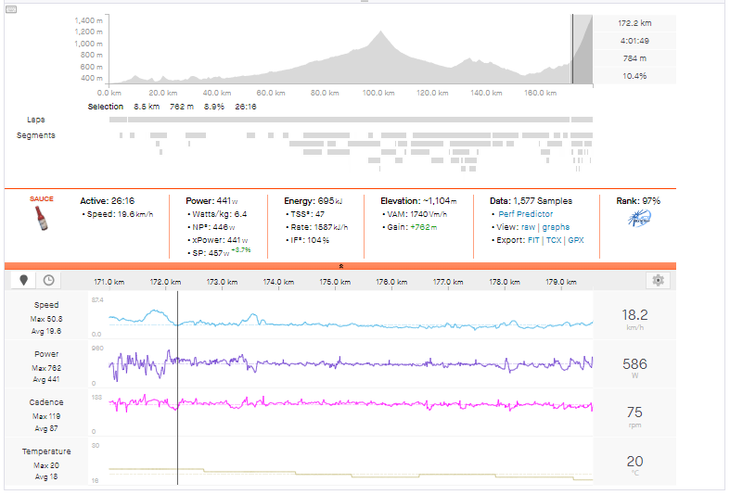
Task: Export activity as GPX file
Action: pos(576,240)
